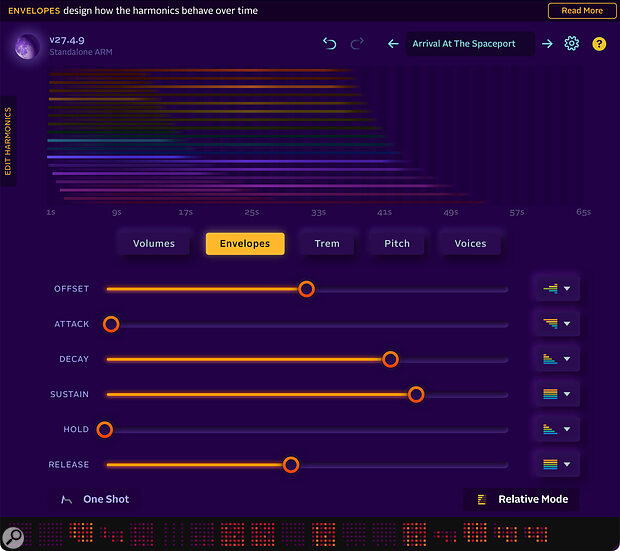Open settings via the gear icon
Image resolution: width=620 pixels, height=551 pixels.
(571, 43)
